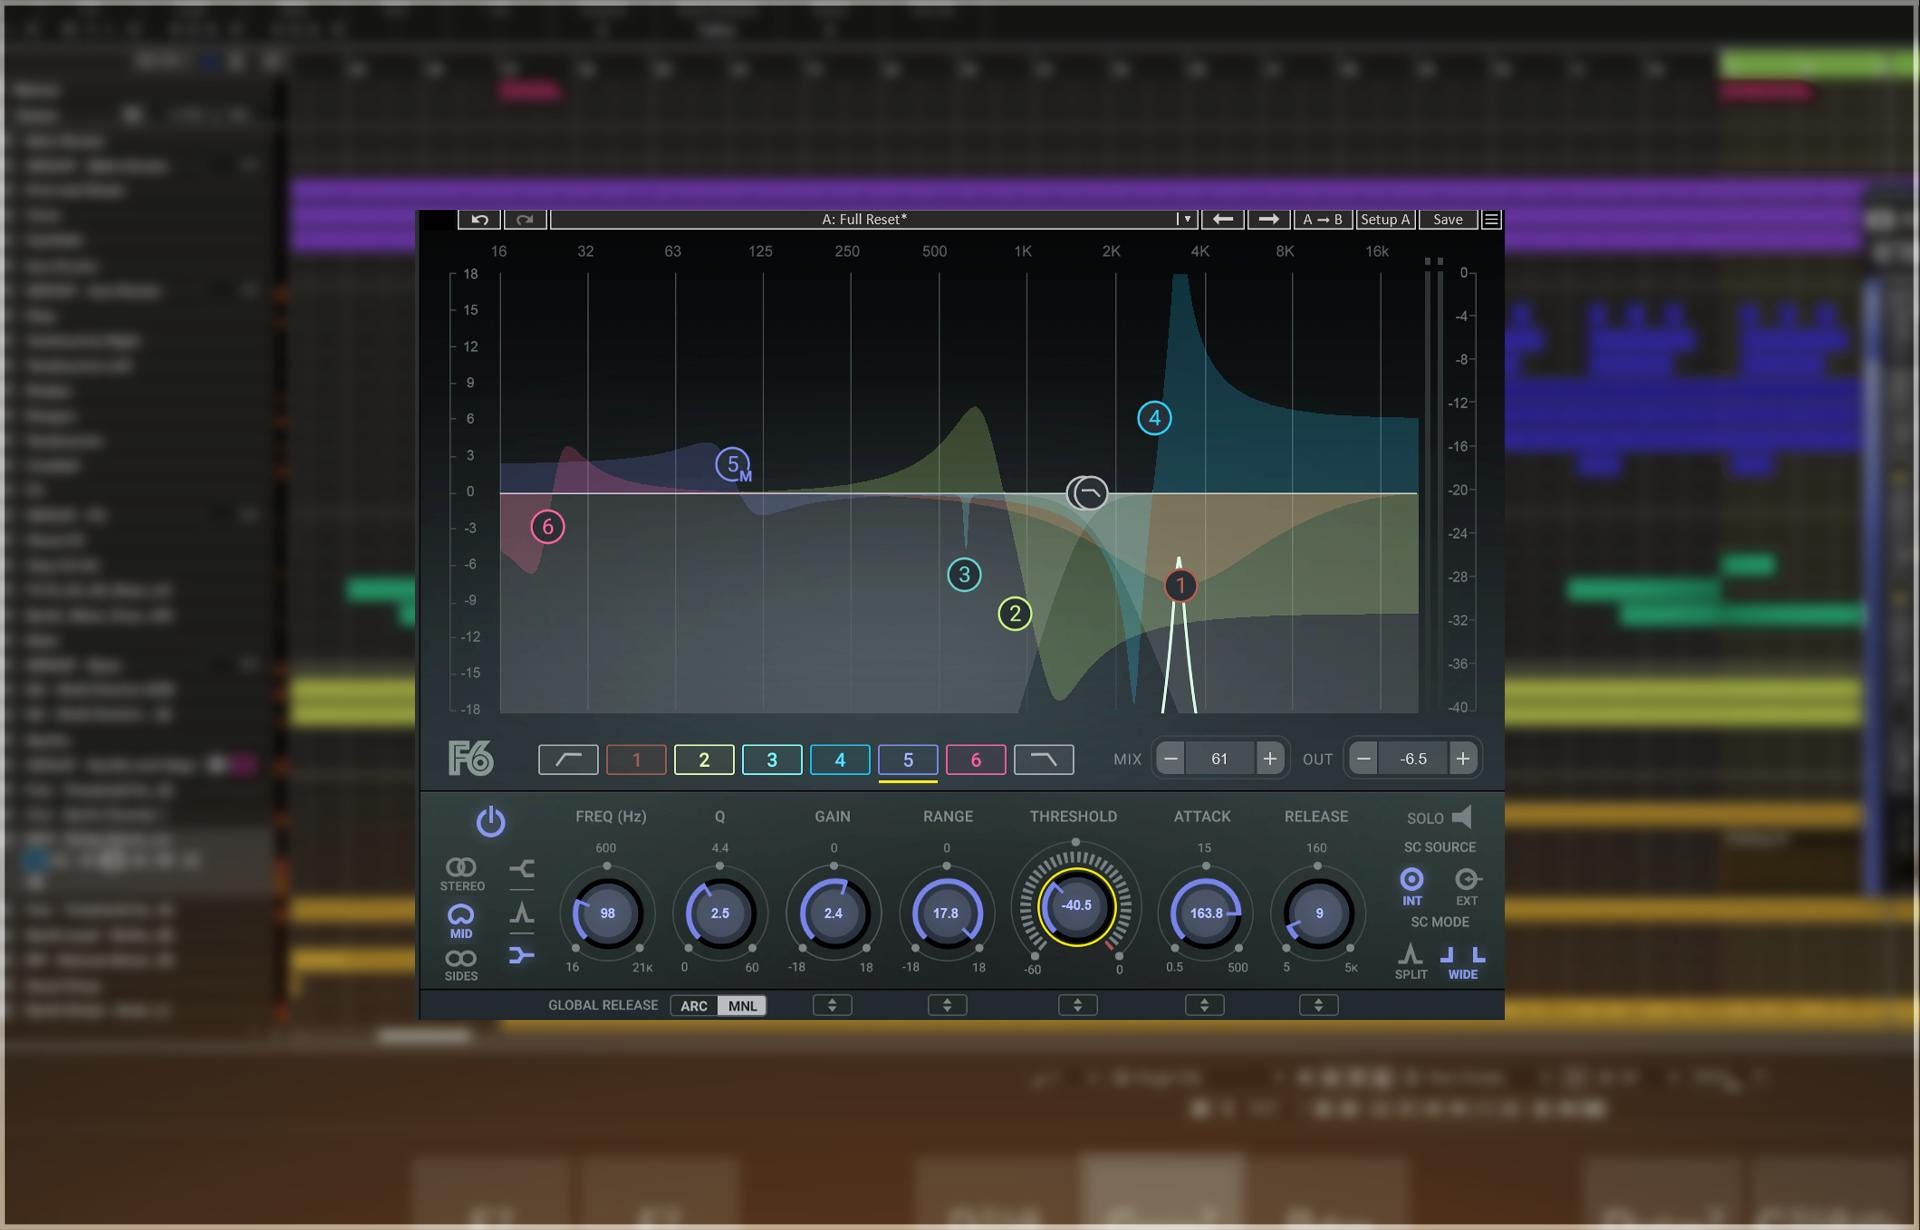Set sidechain source to EXT

[1466, 886]
